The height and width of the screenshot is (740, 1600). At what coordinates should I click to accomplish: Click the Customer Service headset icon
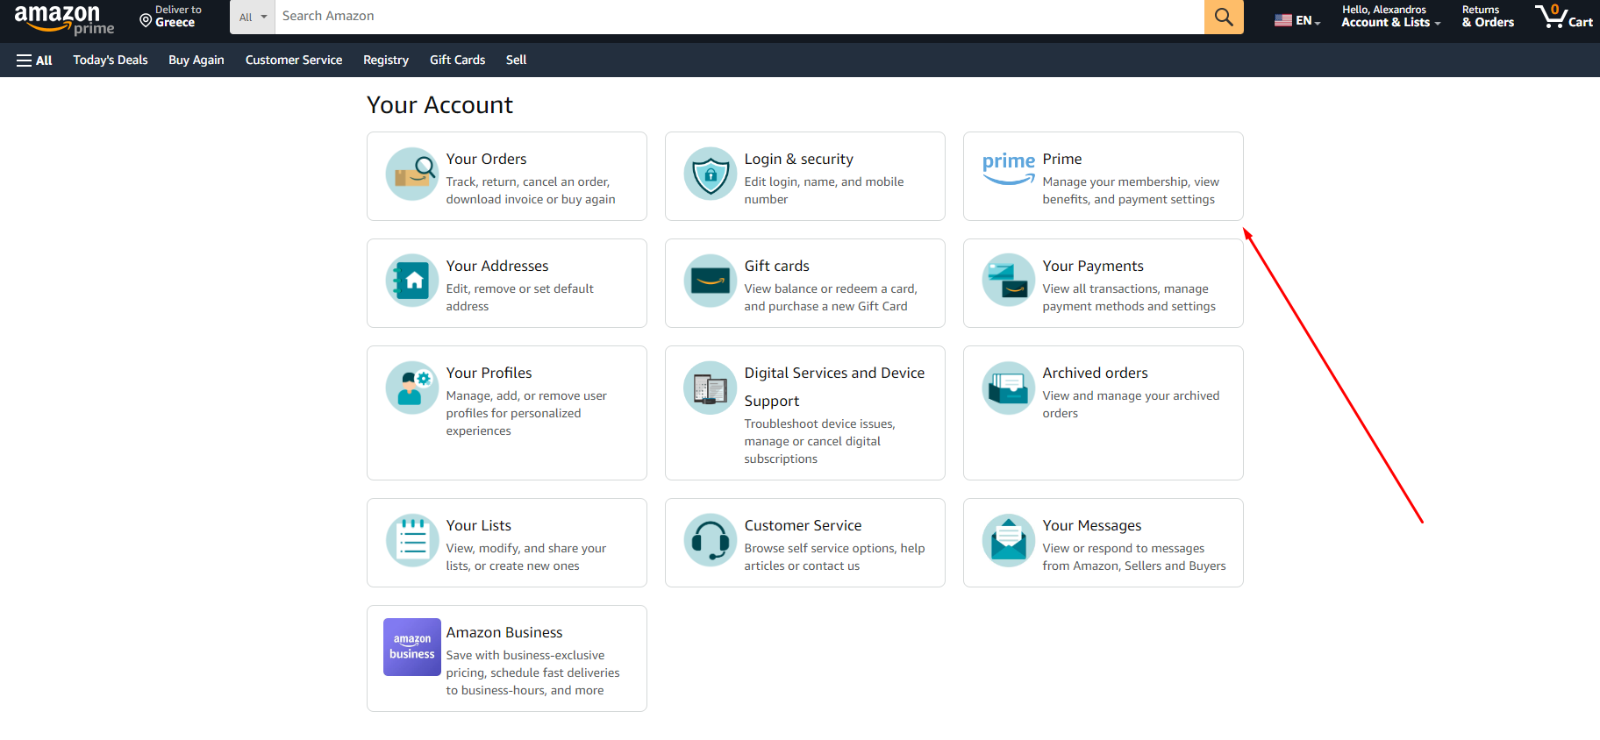(x=710, y=541)
